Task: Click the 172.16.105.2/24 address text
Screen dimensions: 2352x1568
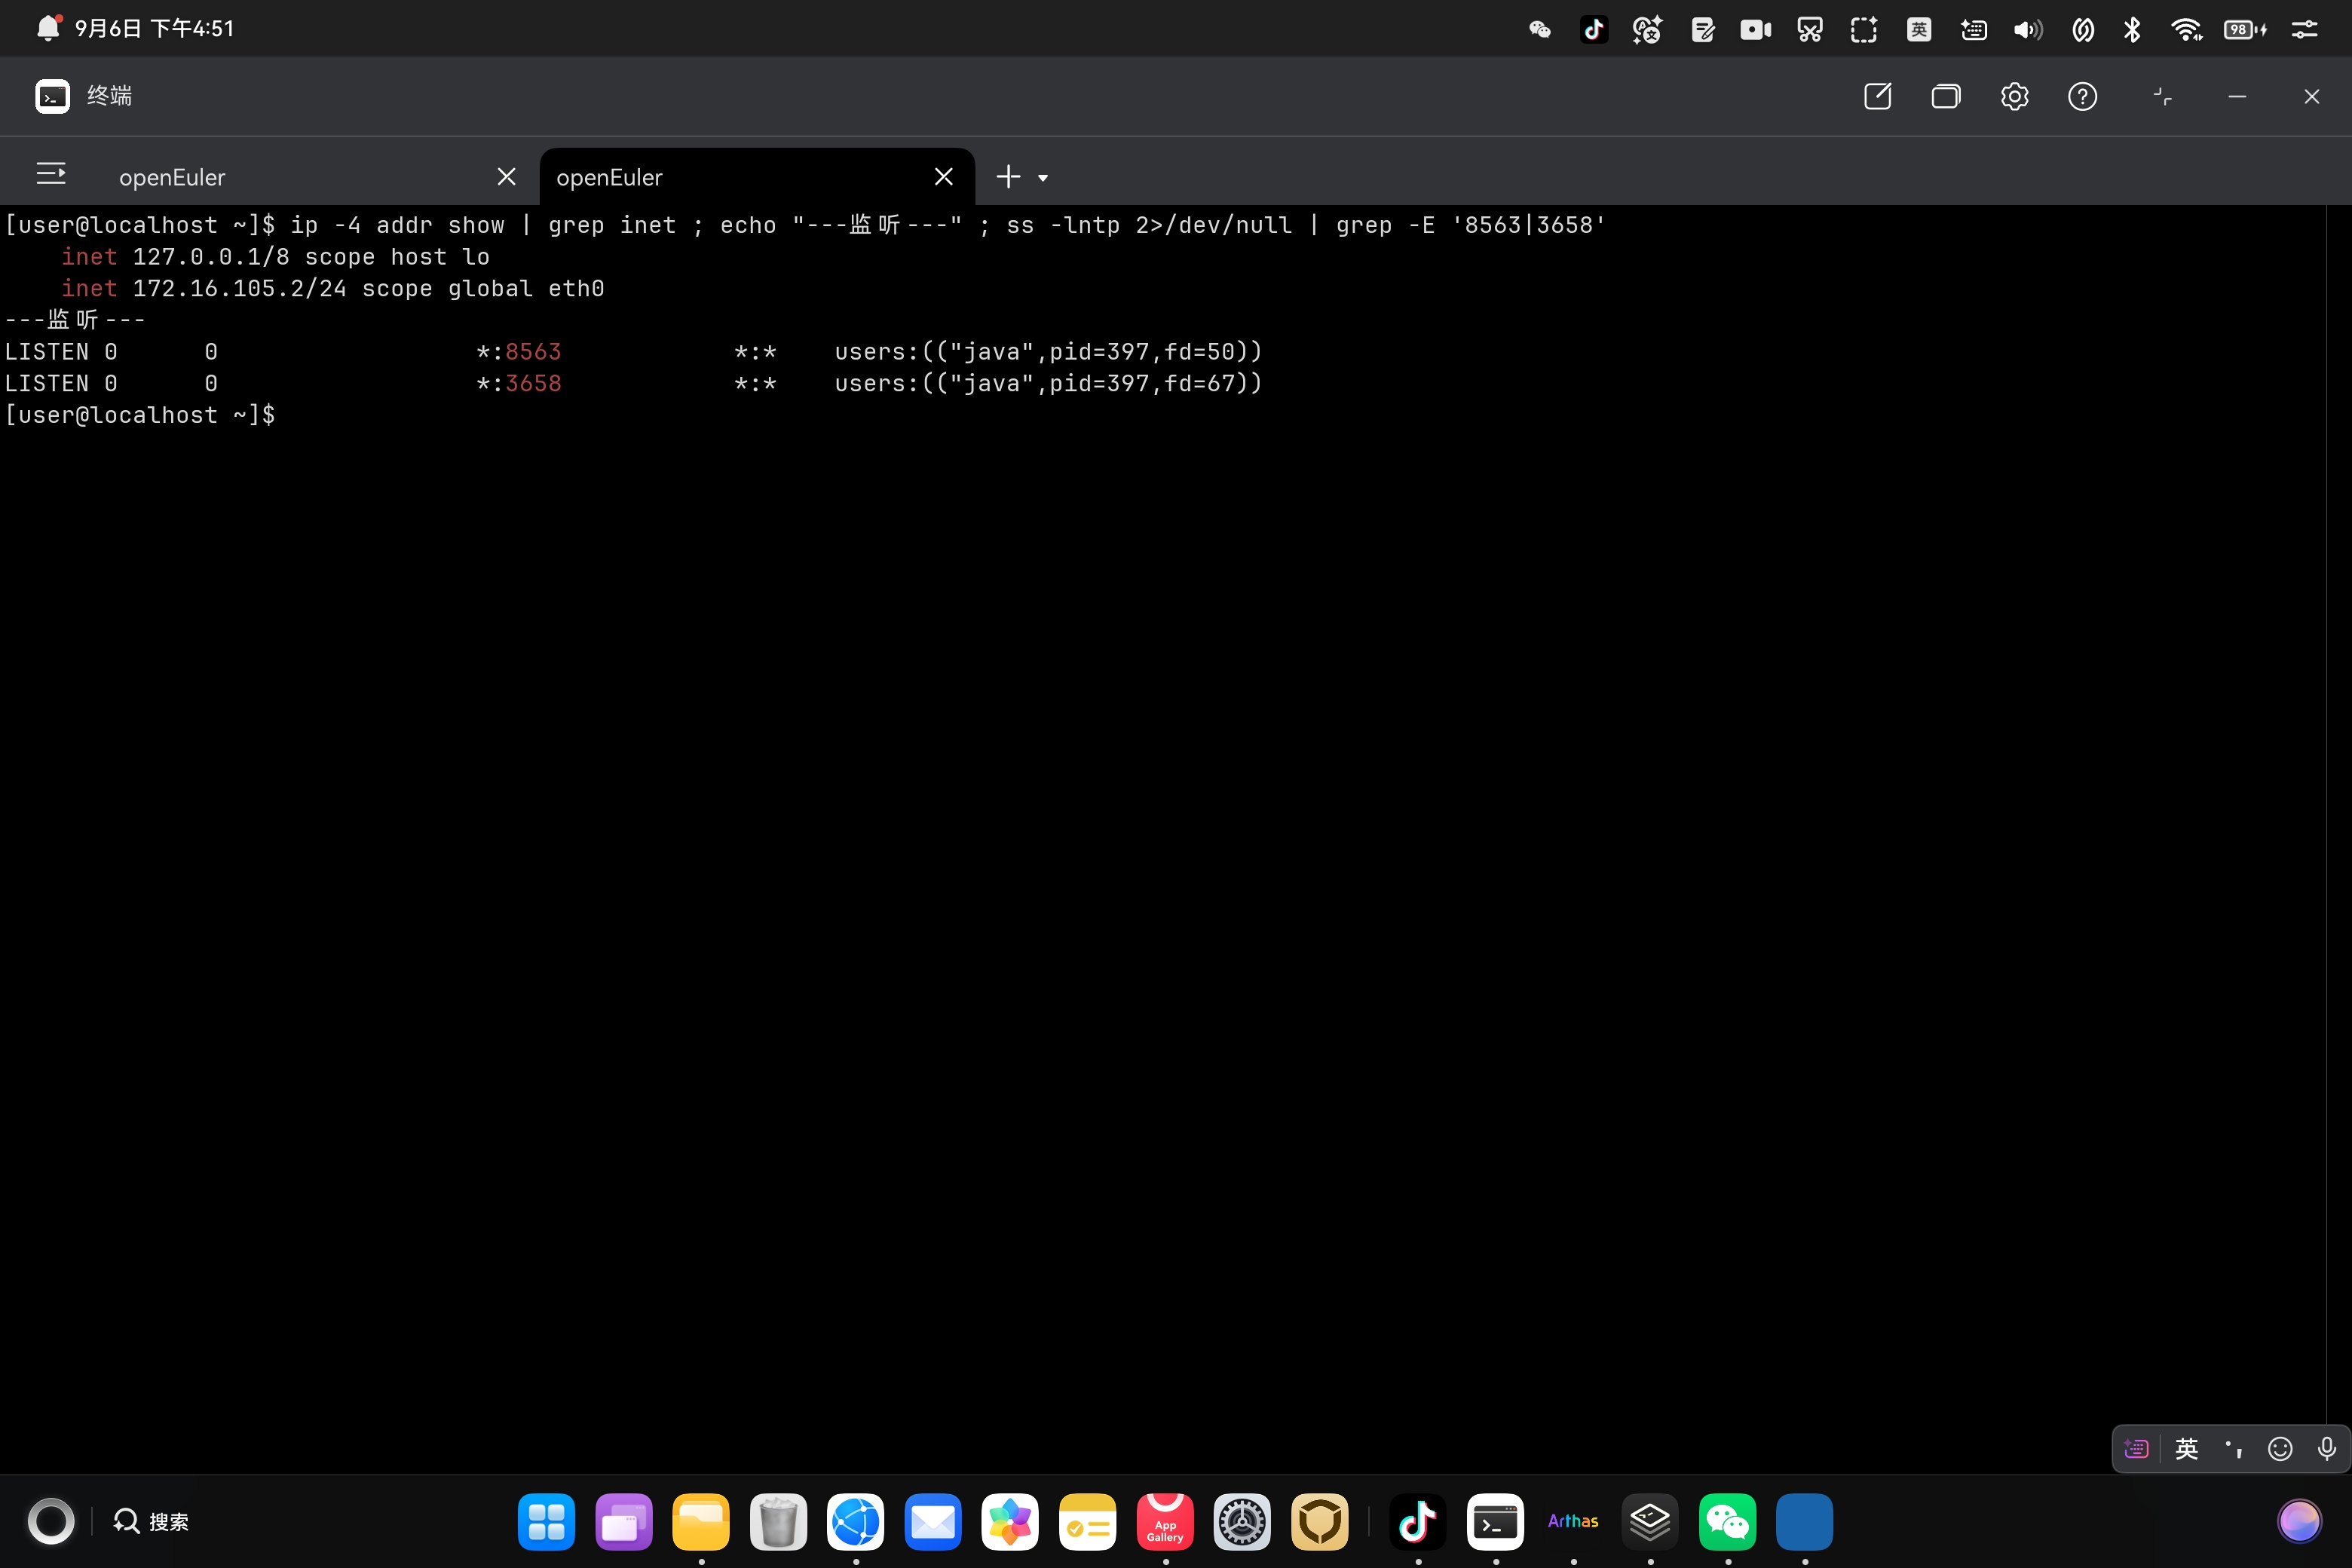Action: point(239,289)
